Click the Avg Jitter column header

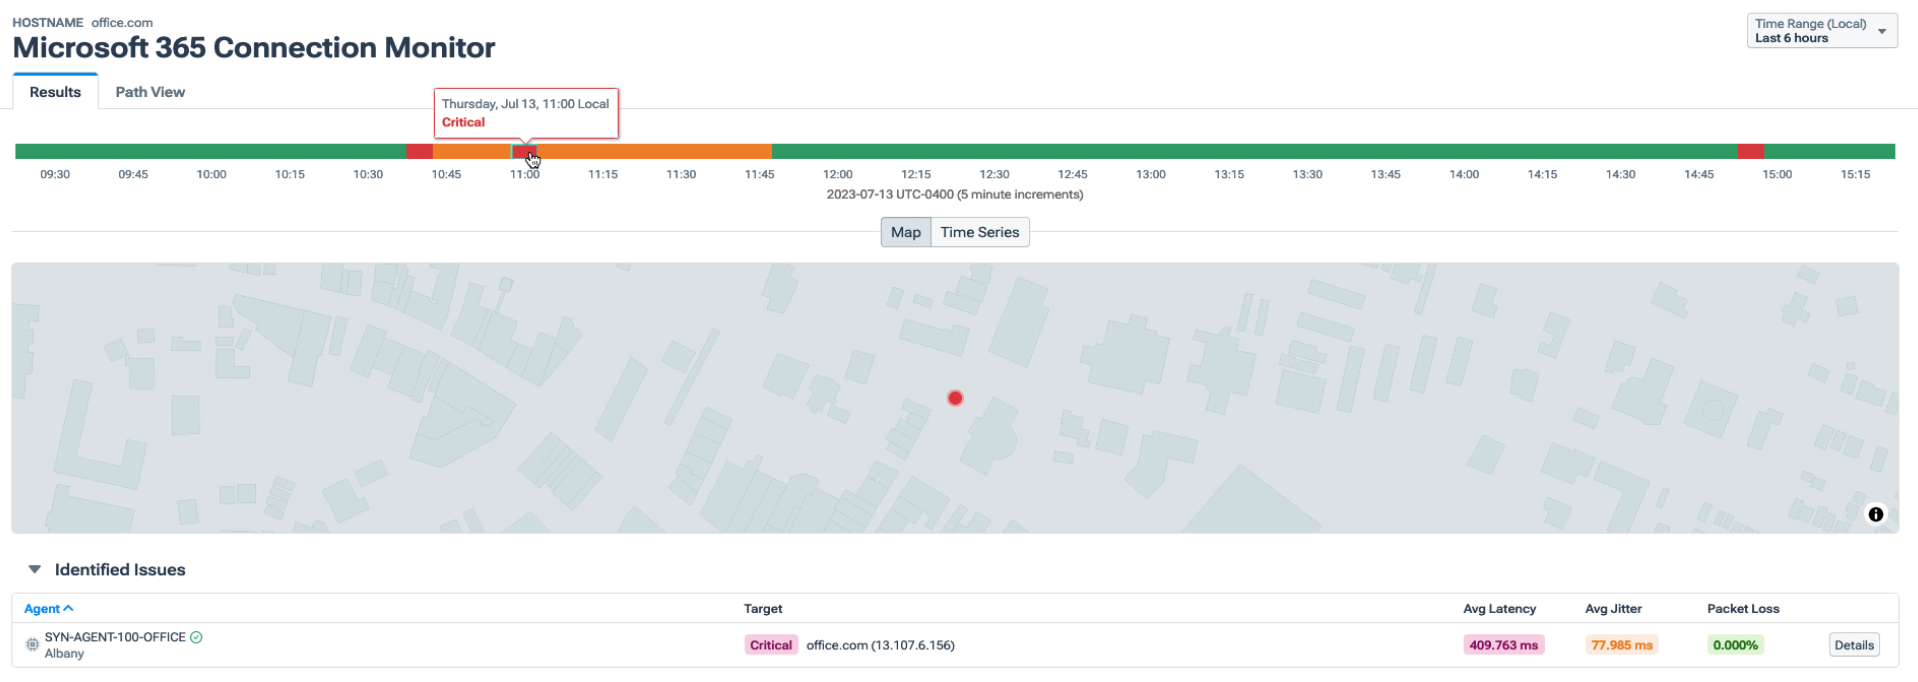[x=1613, y=608]
